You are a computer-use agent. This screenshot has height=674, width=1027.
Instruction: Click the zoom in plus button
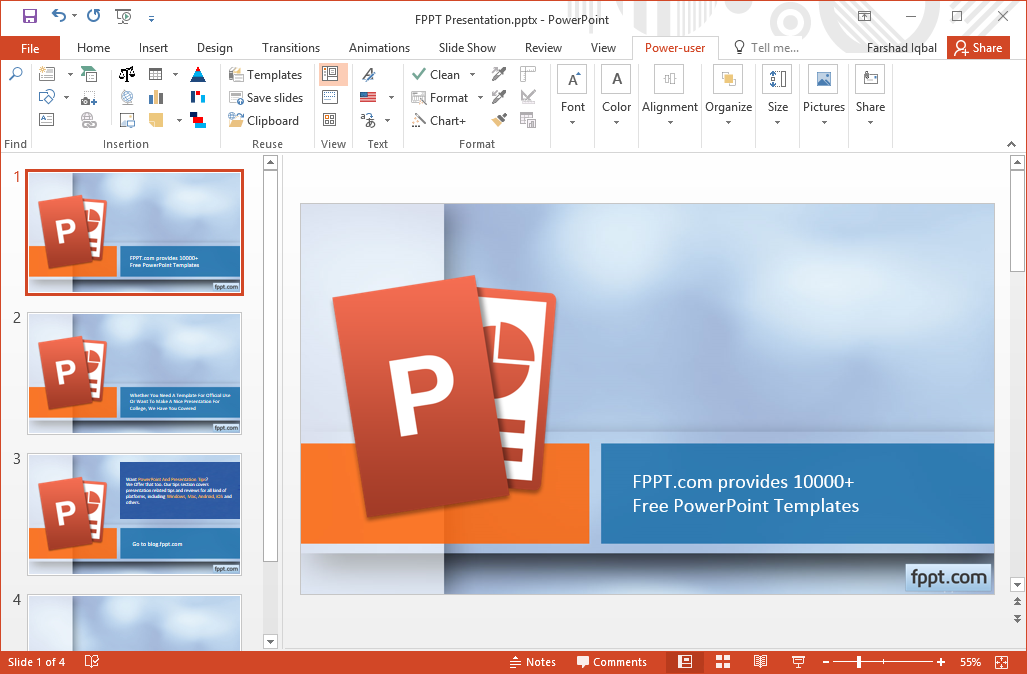[x=941, y=662]
